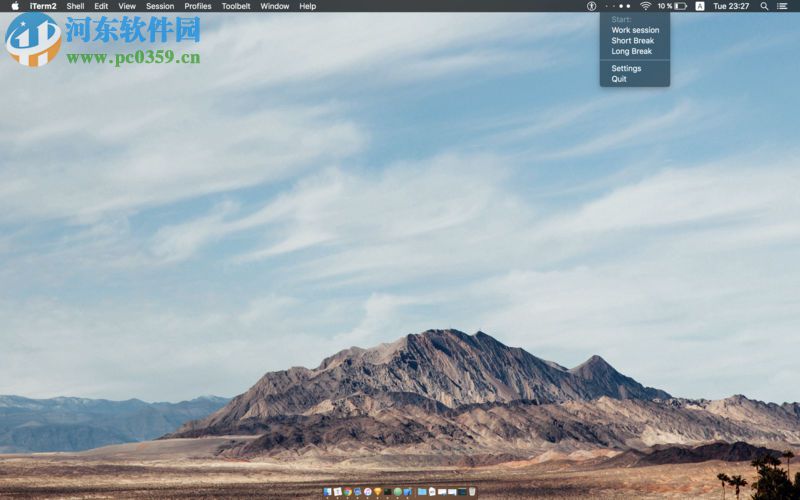Click the clock showing Tue 23:27
Screen dimensions: 800x500
point(731,6)
